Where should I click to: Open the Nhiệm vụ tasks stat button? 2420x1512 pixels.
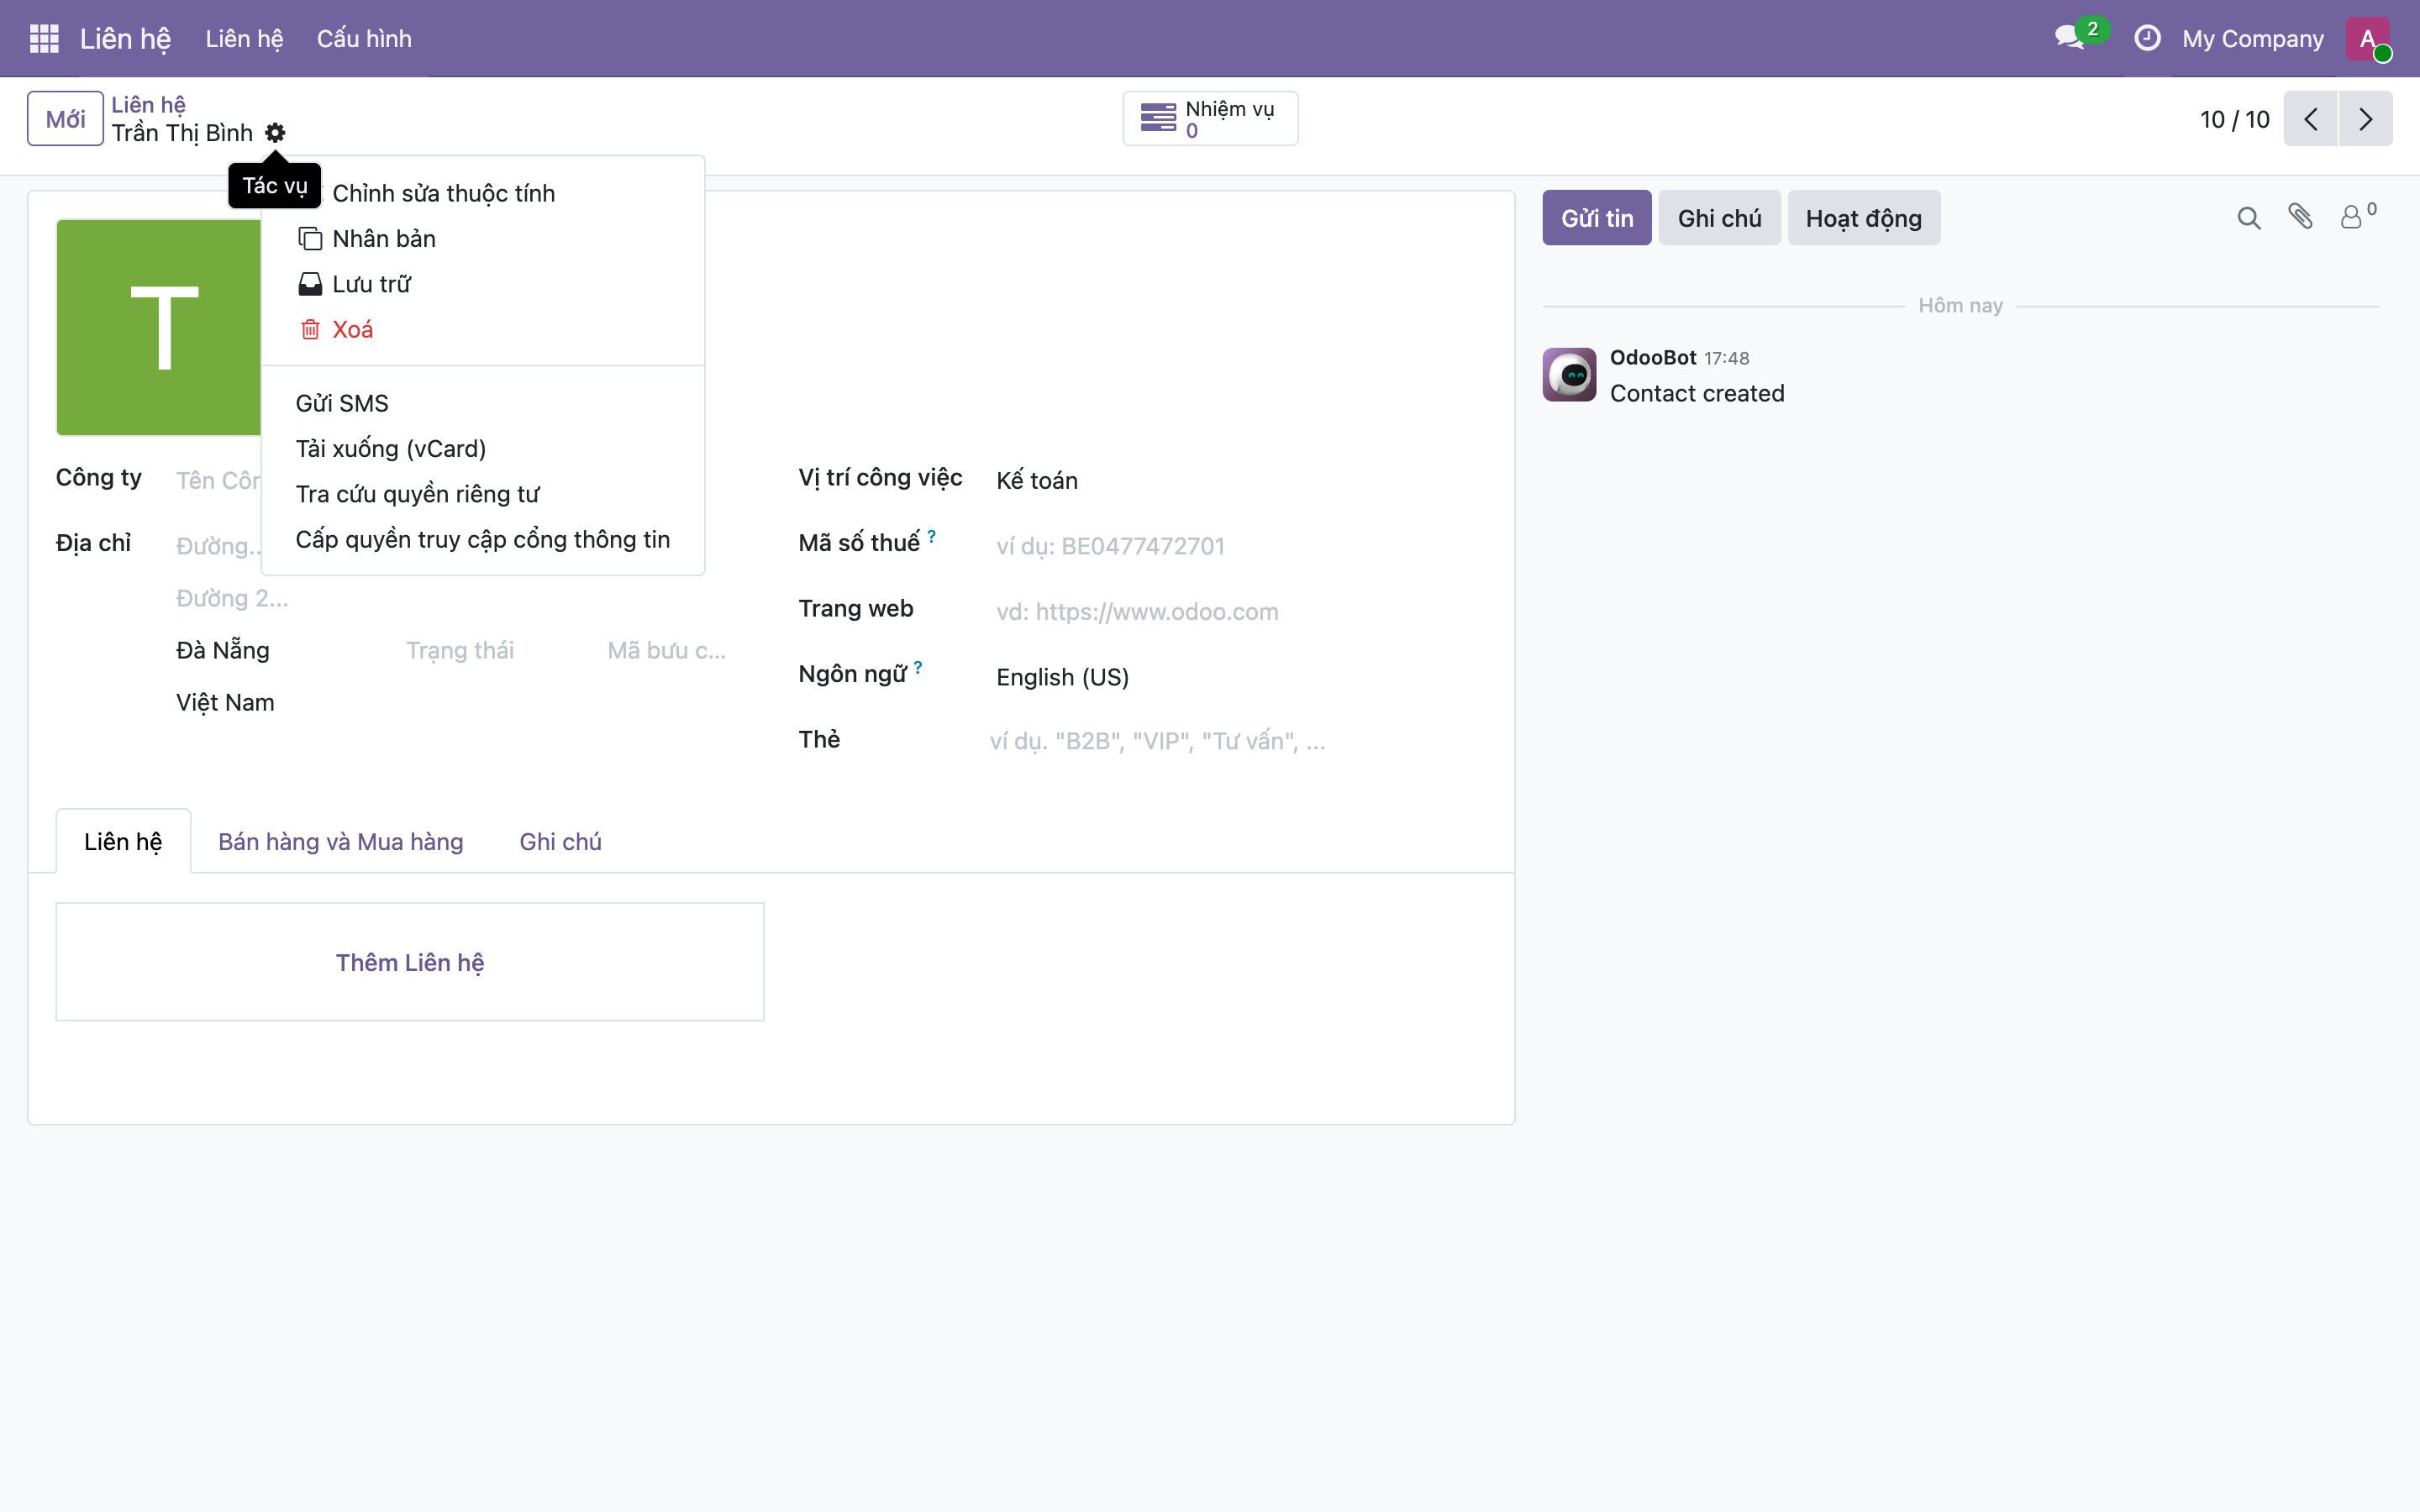click(x=1210, y=119)
